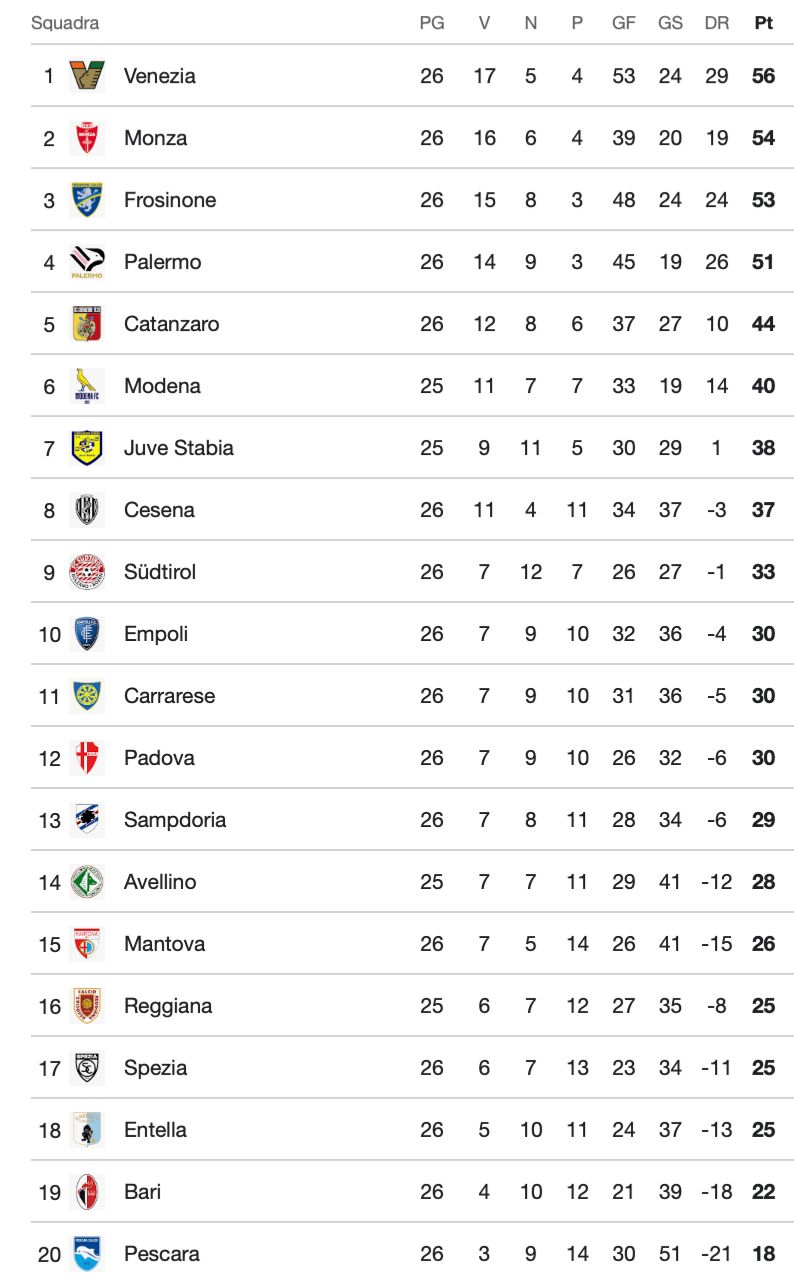794x1280 pixels.
Task: Click the DR column header
Action: (x=717, y=23)
